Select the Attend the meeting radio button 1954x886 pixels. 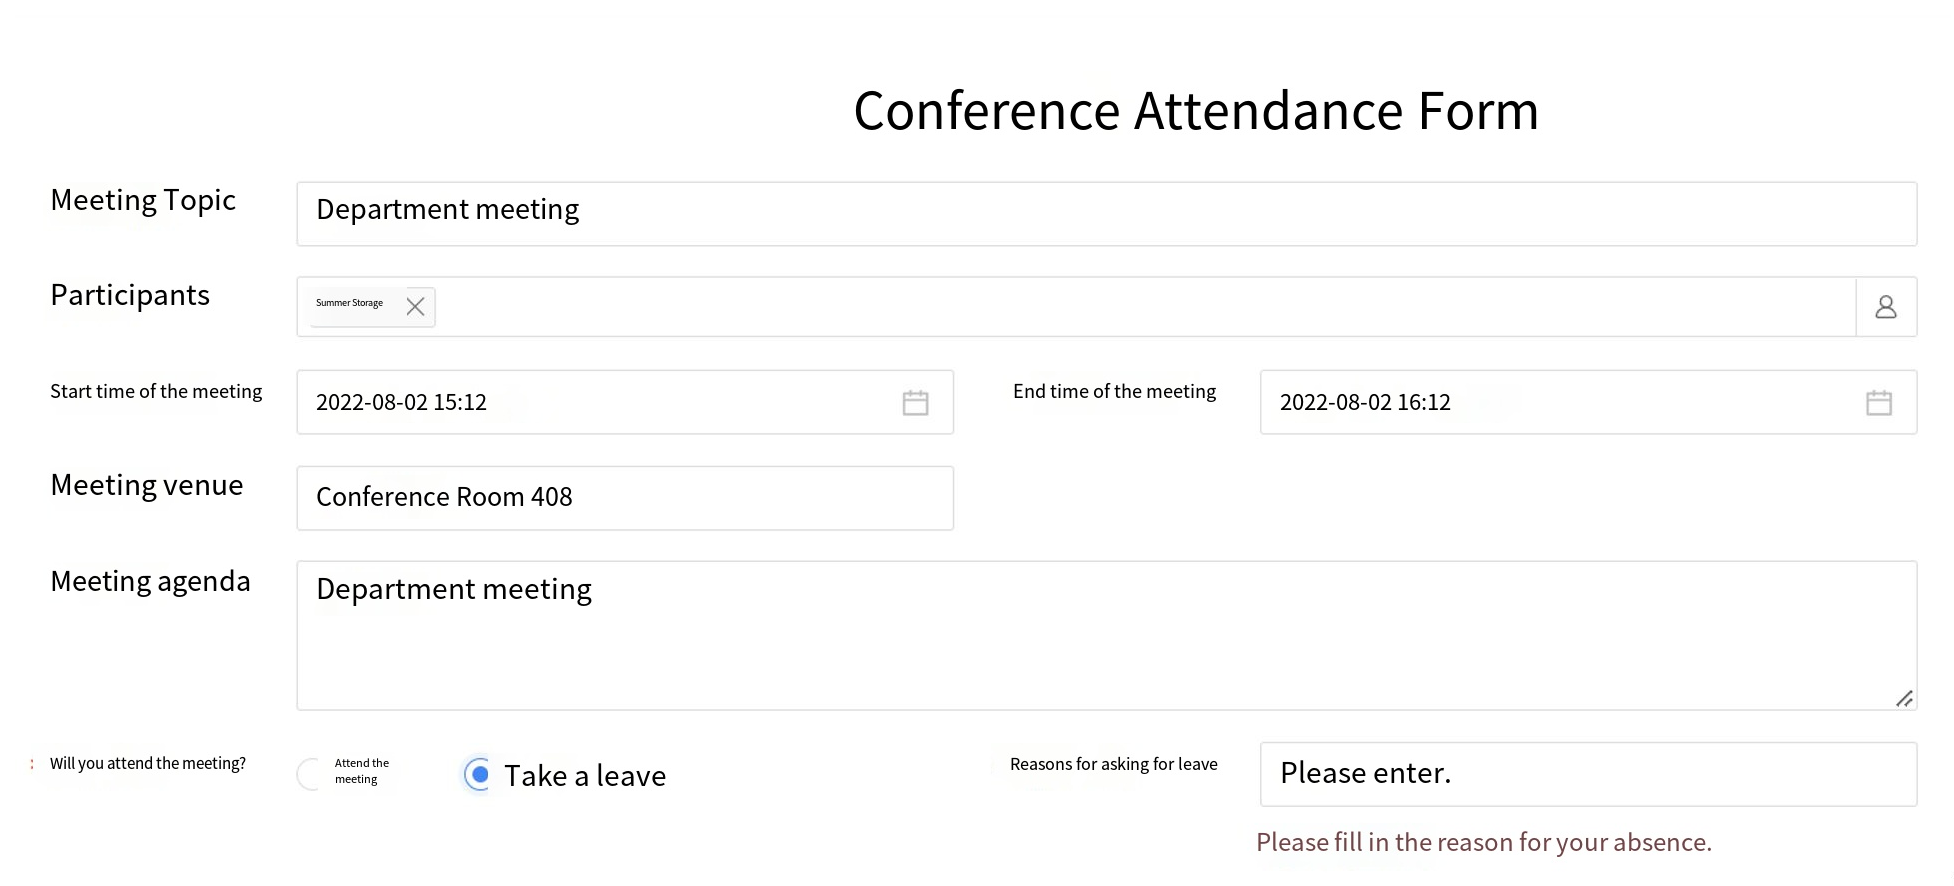point(309,774)
